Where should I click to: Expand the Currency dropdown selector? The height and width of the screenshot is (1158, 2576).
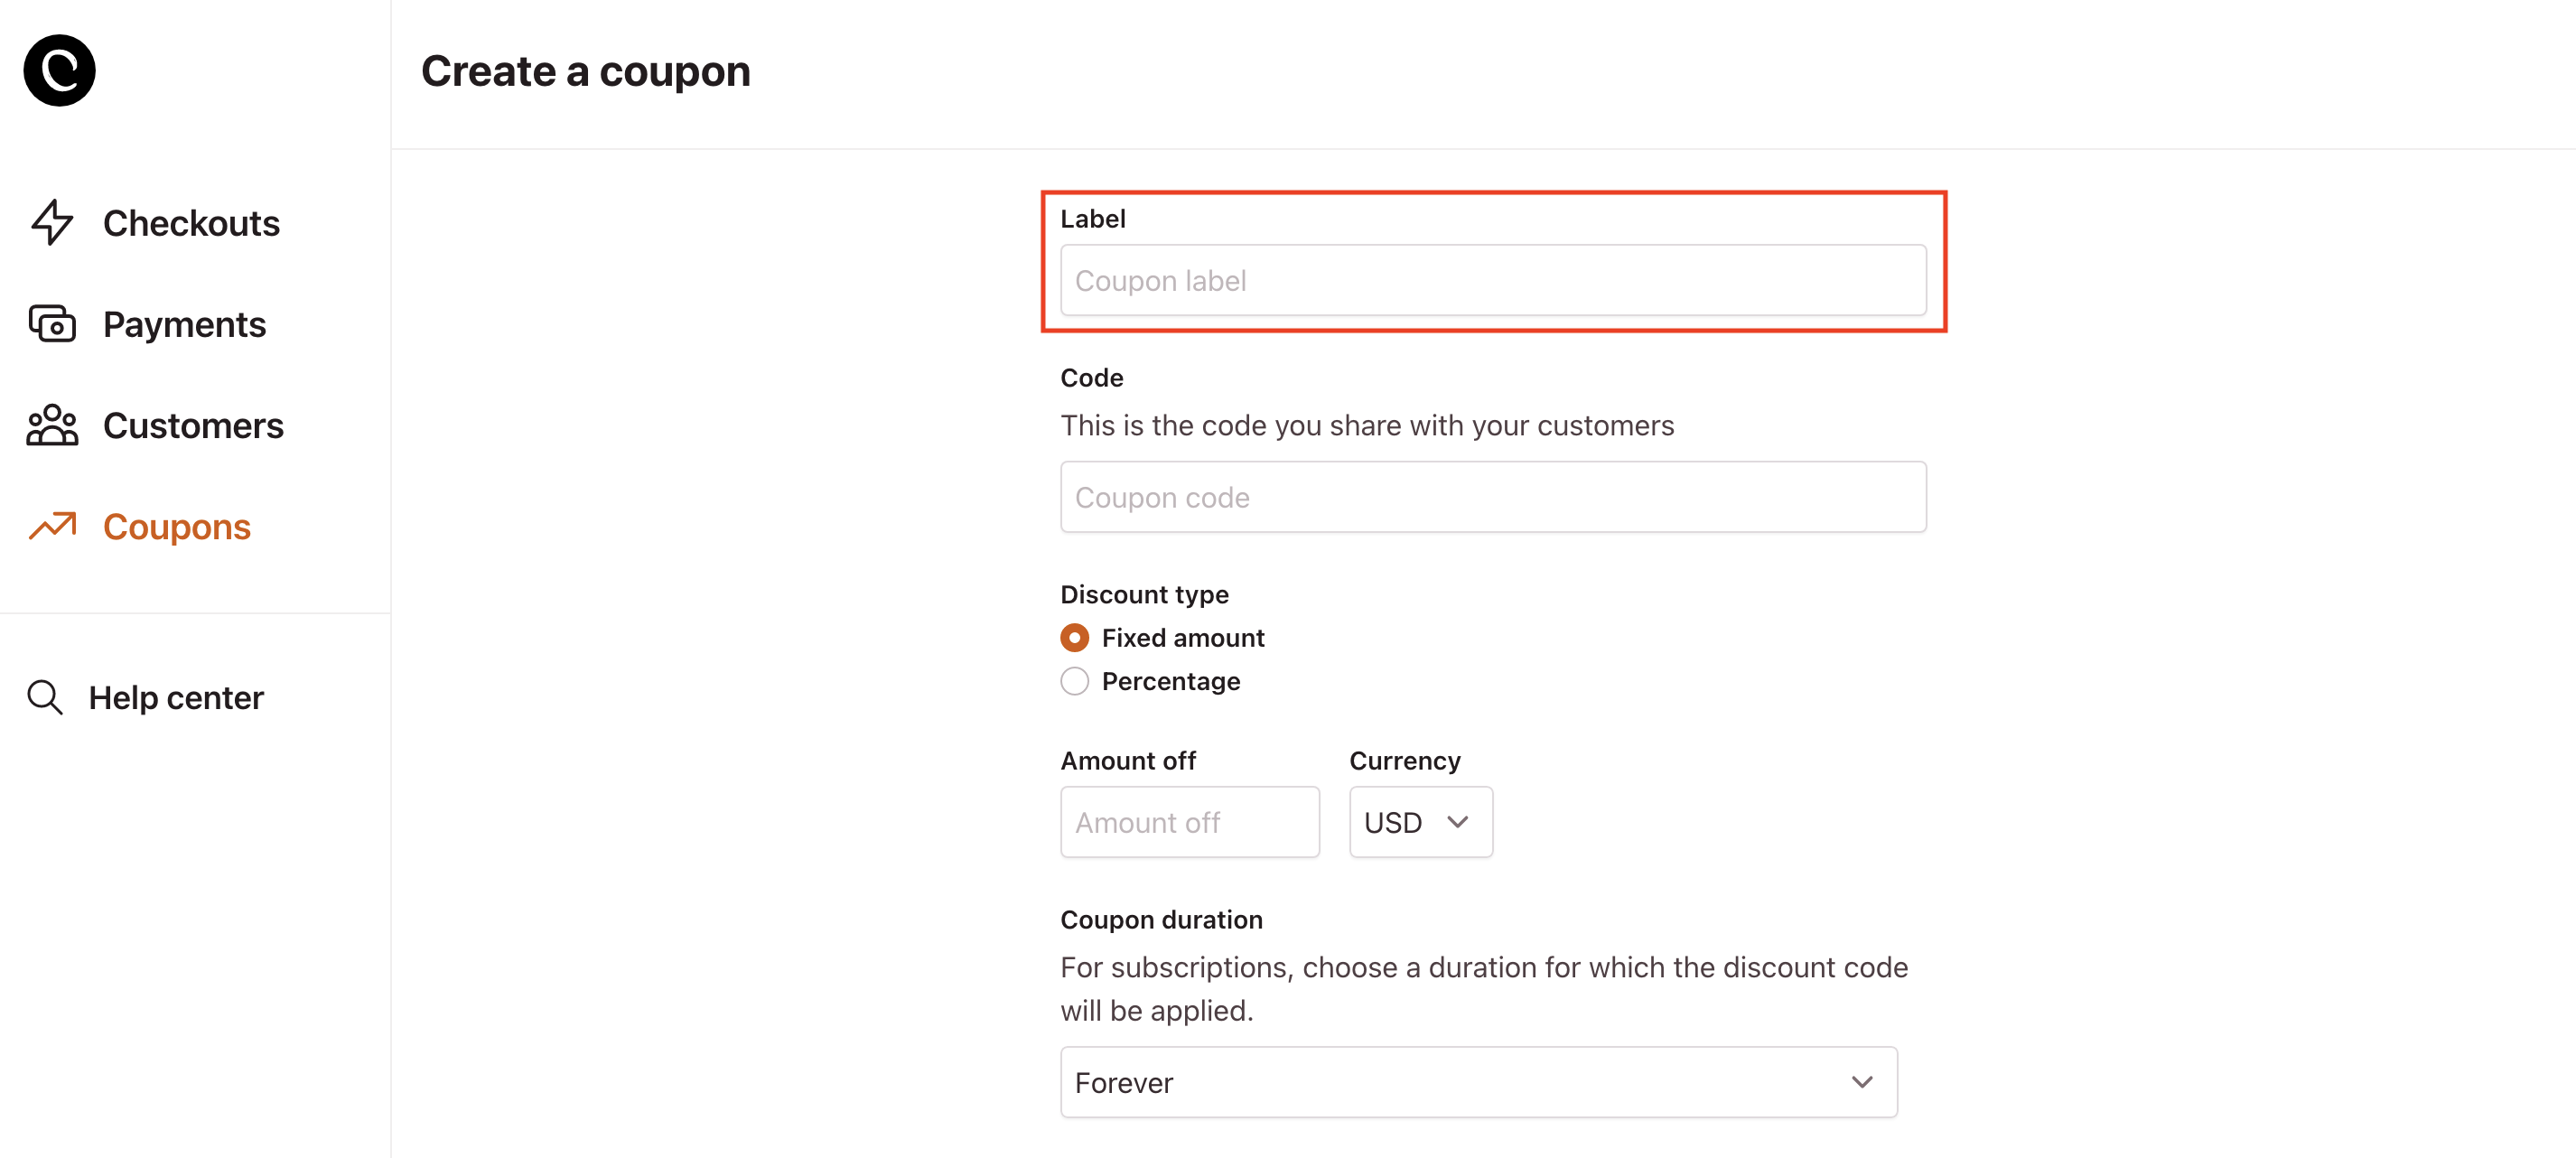pos(1418,821)
